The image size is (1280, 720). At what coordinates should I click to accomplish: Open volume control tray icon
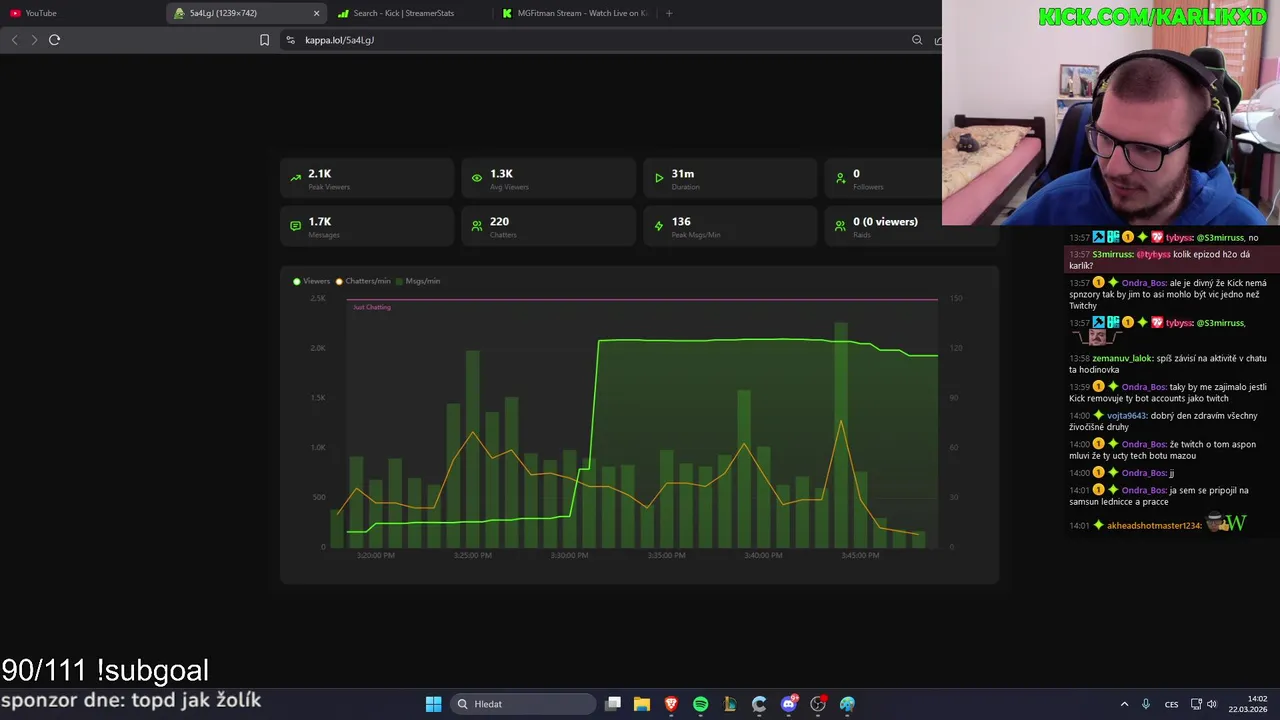(x=1212, y=704)
